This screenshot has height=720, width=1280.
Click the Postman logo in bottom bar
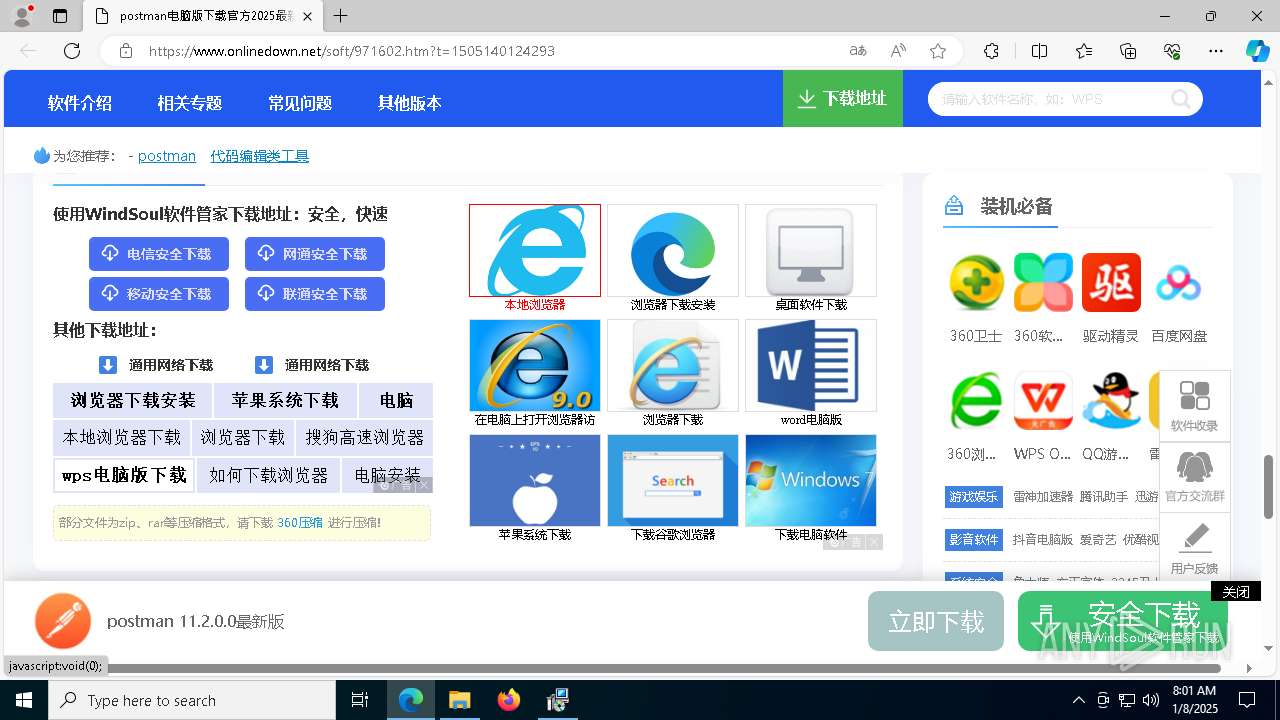click(x=63, y=621)
